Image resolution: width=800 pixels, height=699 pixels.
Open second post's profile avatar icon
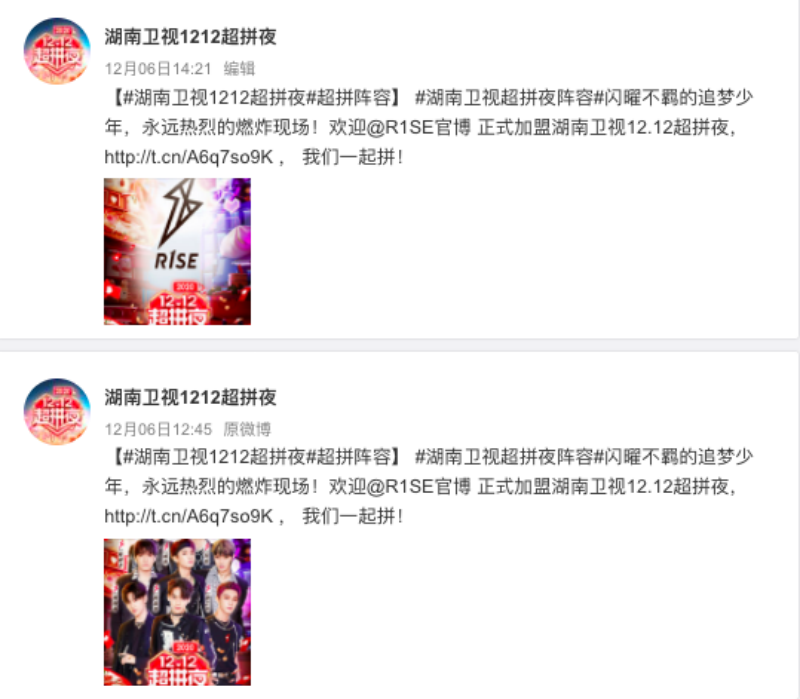click(57, 412)
